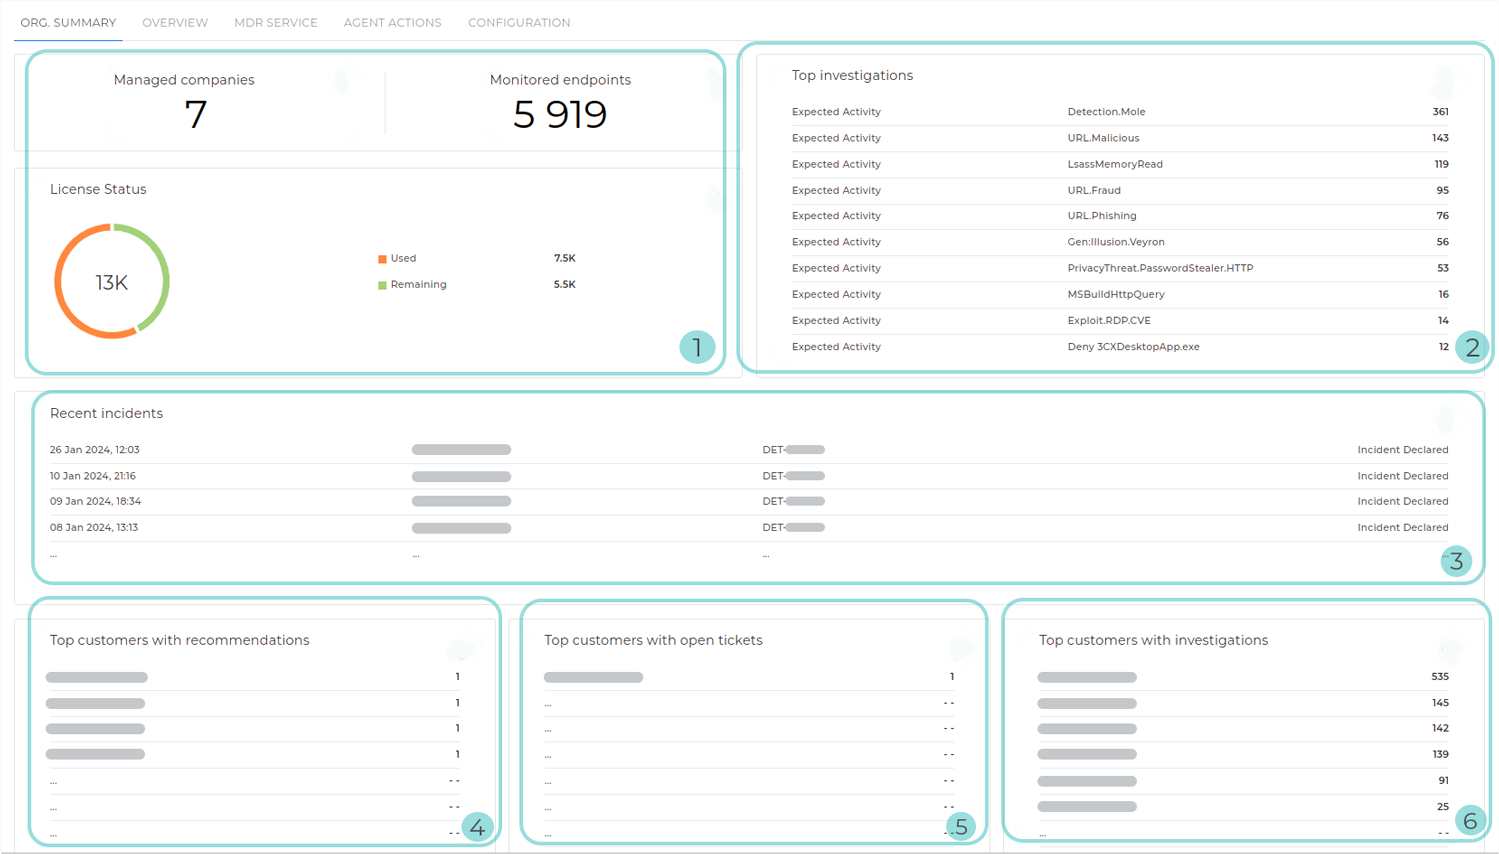This screenshot has width=1499, height=854.
Task: Click the number 2 callout badge
Action: click(1471, 347)
